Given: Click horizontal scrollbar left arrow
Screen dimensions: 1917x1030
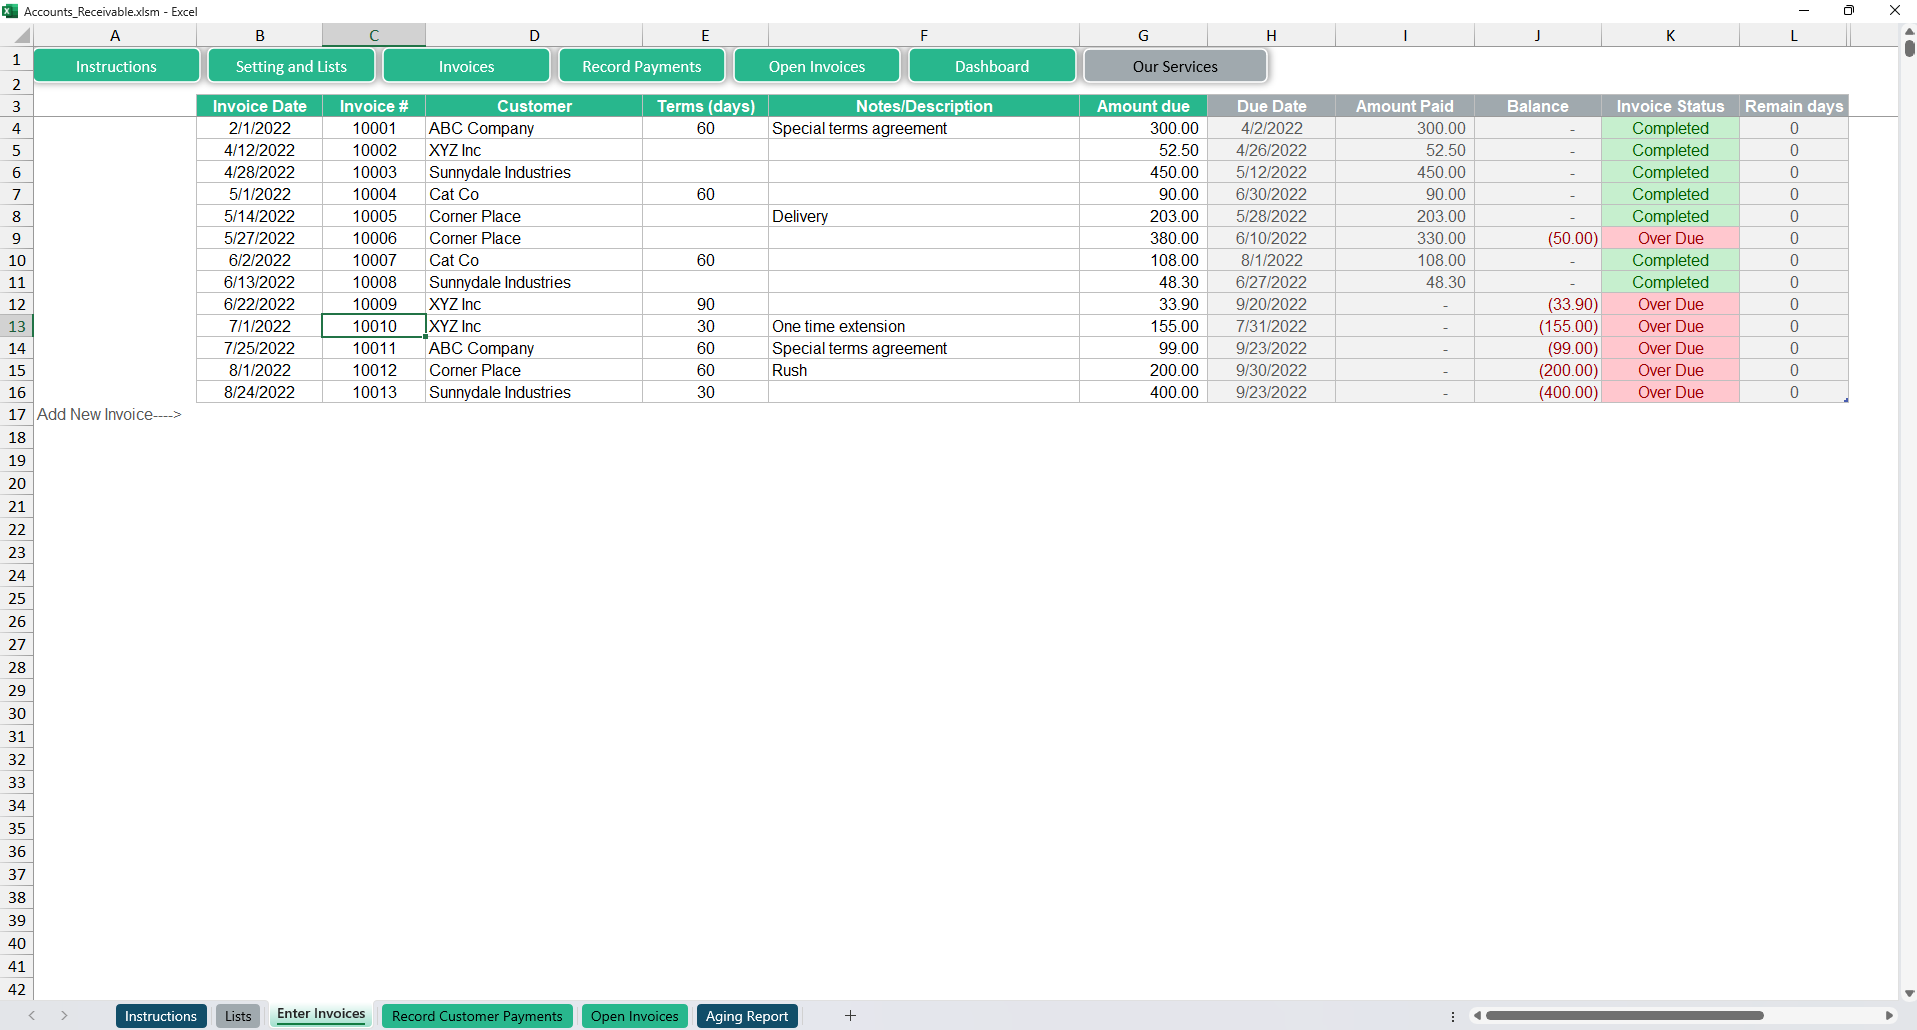Looking at the screenshot, I should pos(1477,1016).
